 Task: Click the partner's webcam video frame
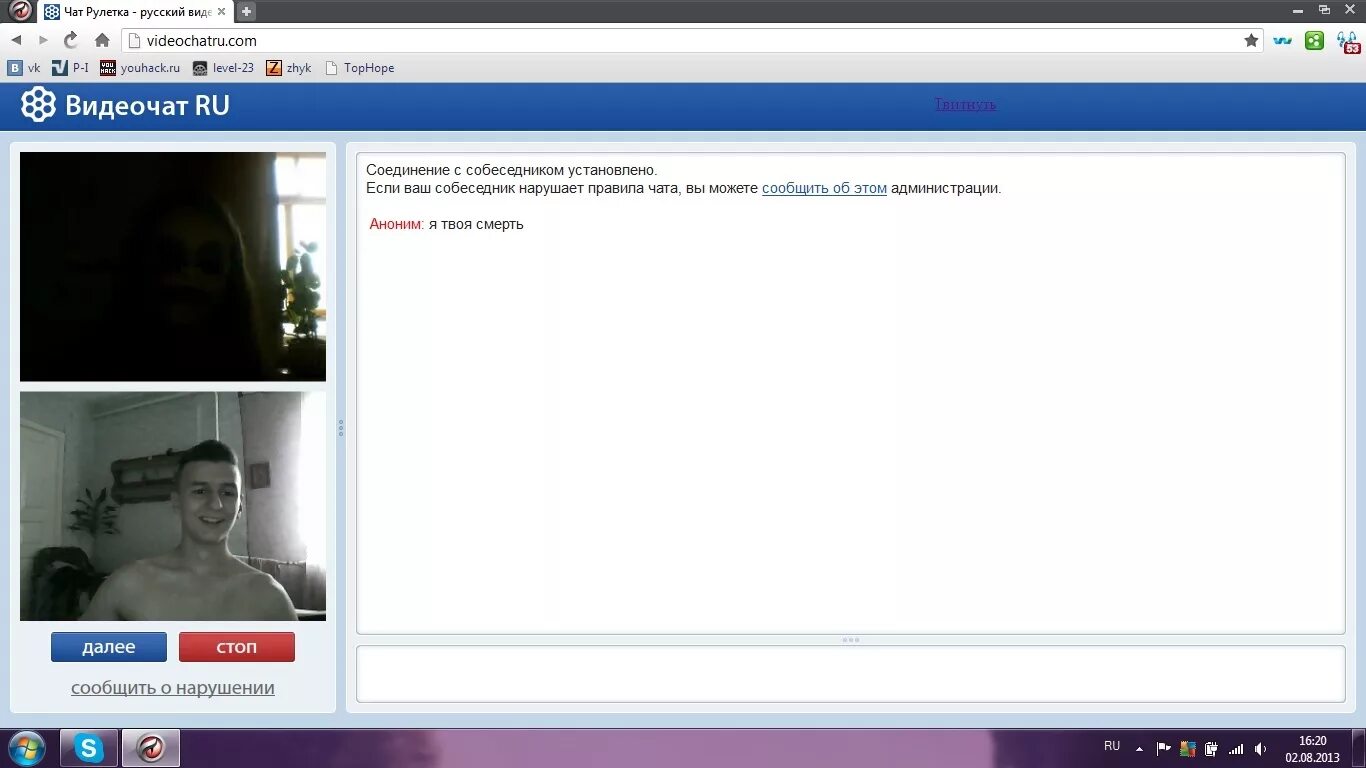(173, 267)
